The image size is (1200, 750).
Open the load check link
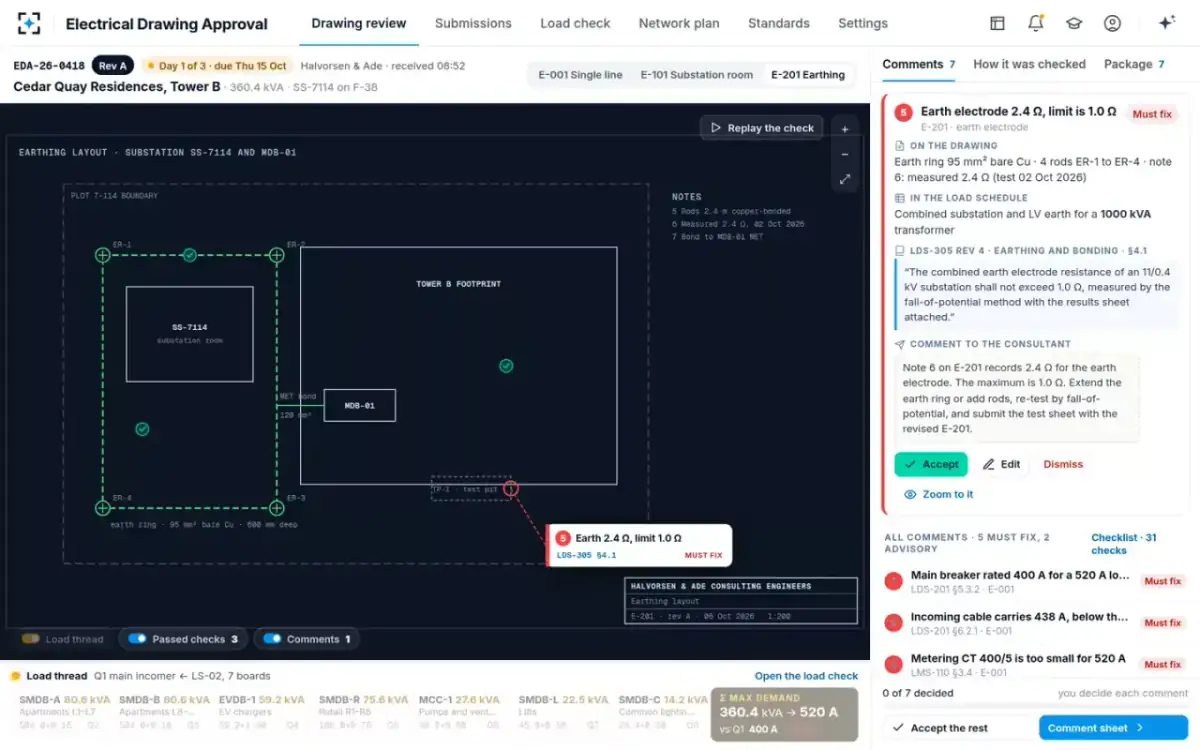click(806, 676)
